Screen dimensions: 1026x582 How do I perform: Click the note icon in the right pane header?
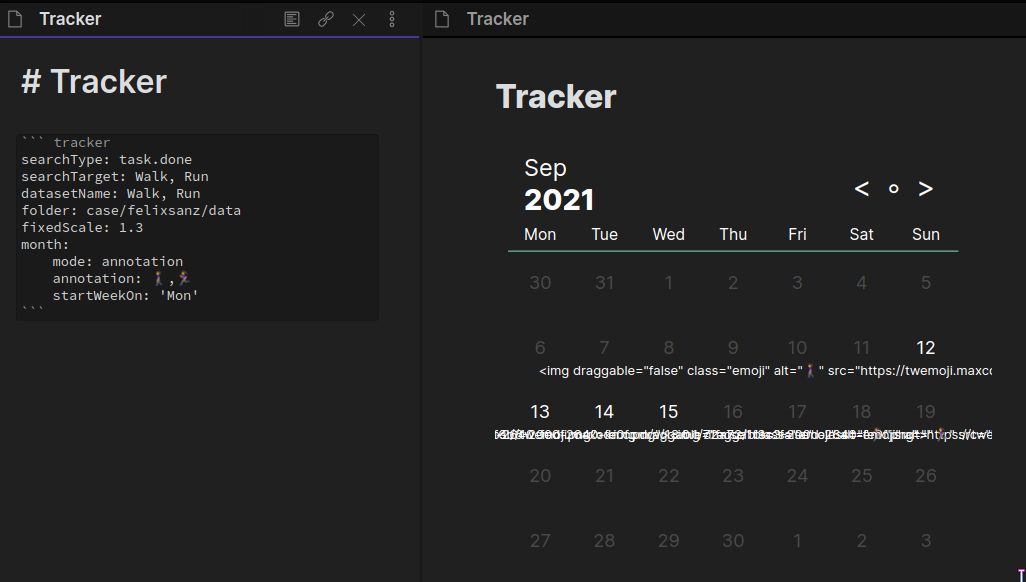pos(441,18)
